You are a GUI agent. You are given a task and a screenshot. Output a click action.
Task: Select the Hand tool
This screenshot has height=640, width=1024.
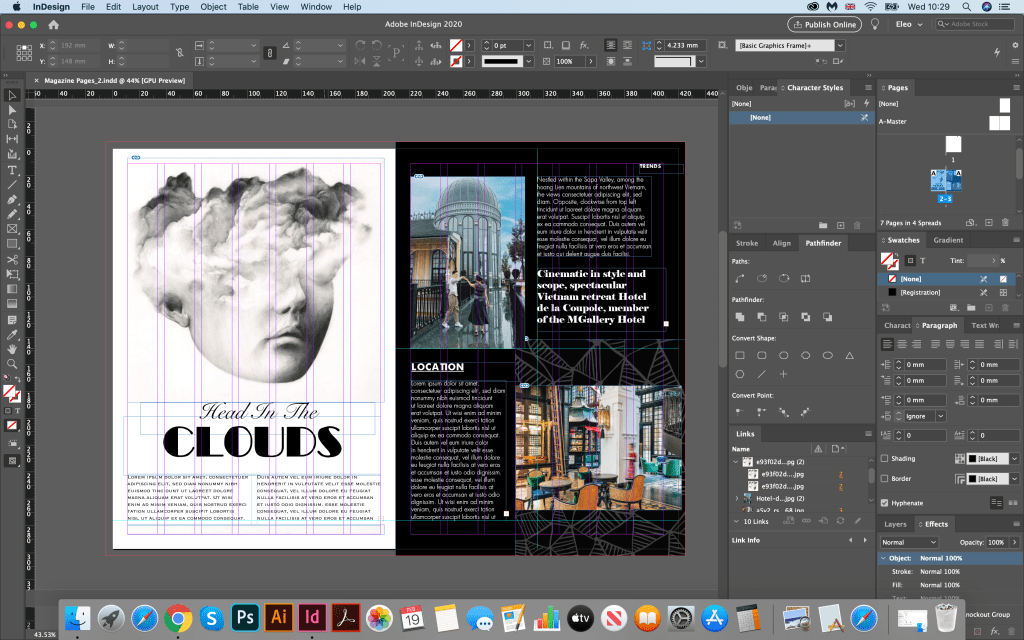click(12, 349)
